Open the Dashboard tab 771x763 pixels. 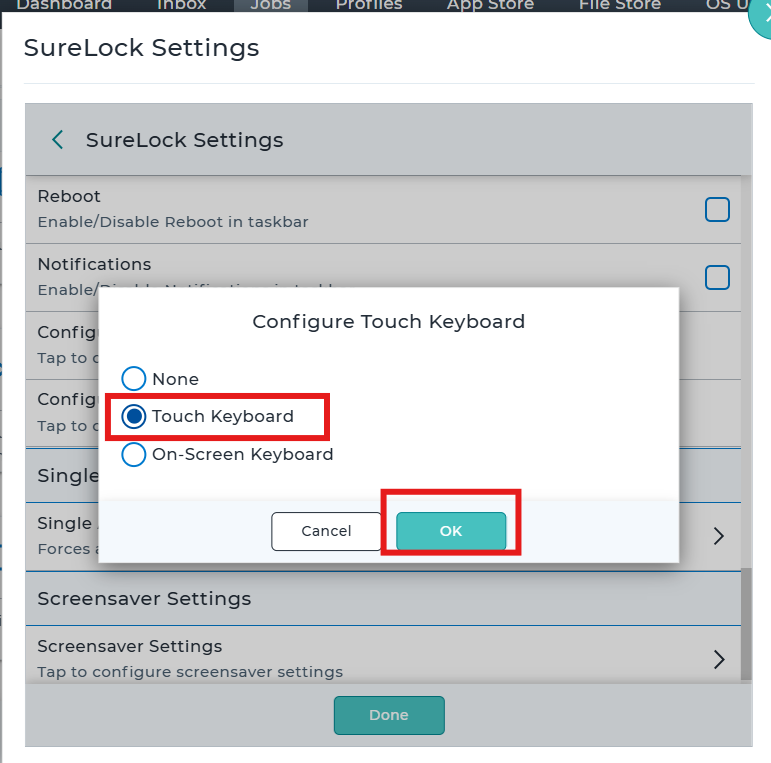64,5
